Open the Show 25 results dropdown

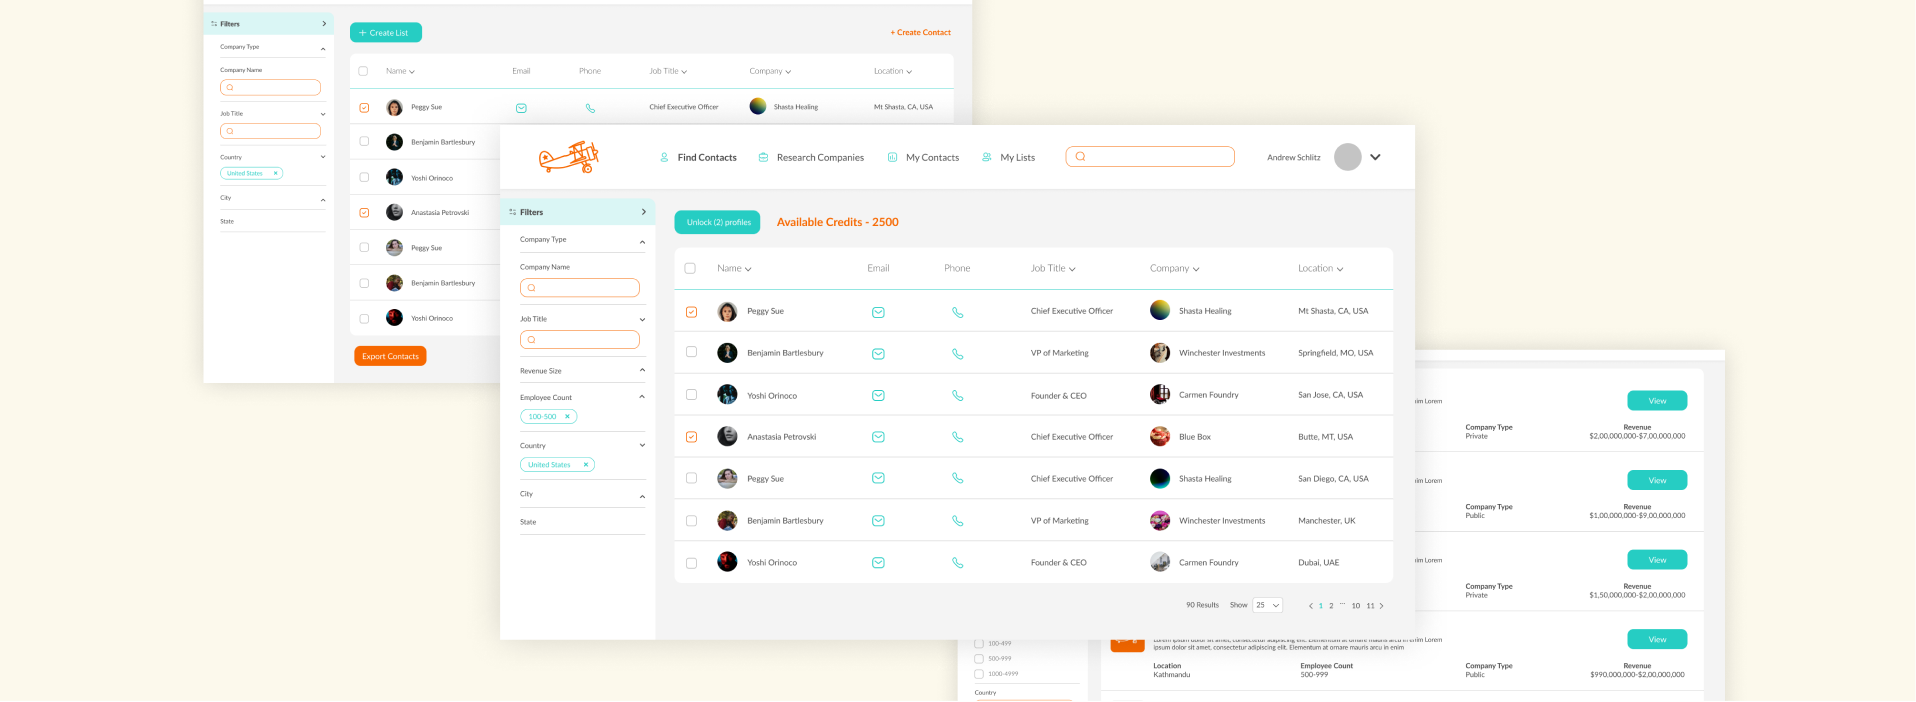tap(1267, 605)
